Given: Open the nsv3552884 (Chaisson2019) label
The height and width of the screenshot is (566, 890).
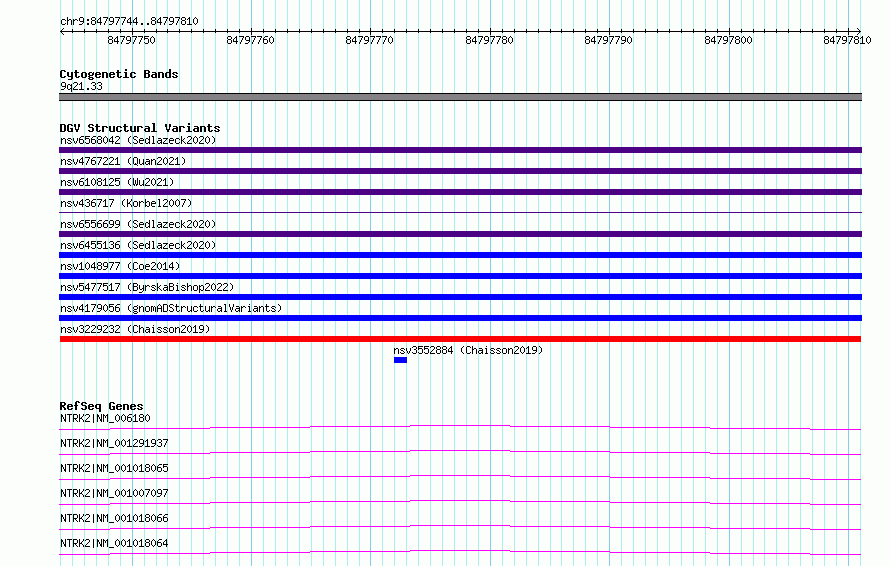Looking at the screenshot, I should click(468, 350).
